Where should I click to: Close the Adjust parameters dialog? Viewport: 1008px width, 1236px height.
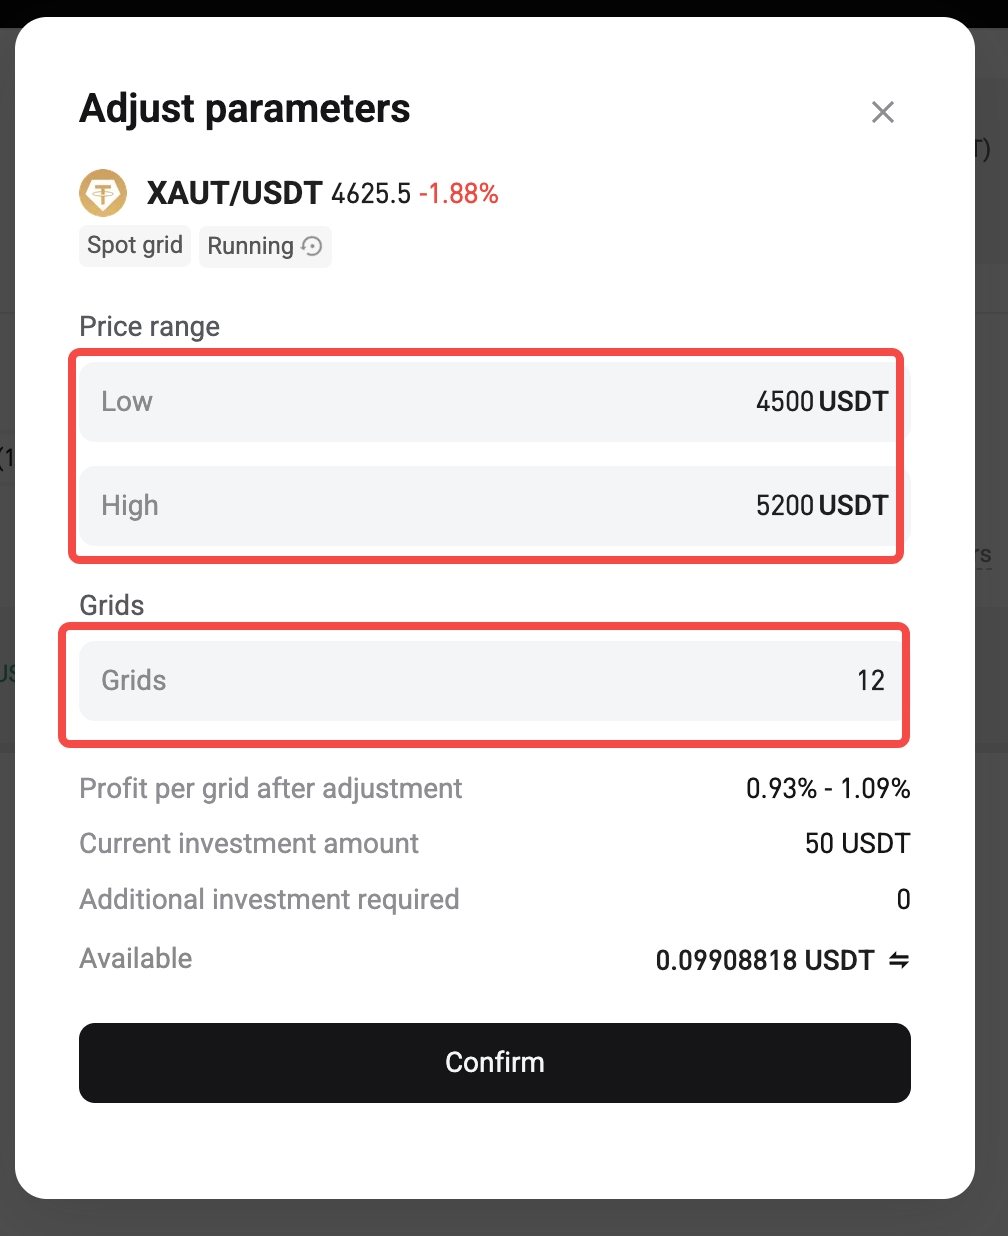882,112
